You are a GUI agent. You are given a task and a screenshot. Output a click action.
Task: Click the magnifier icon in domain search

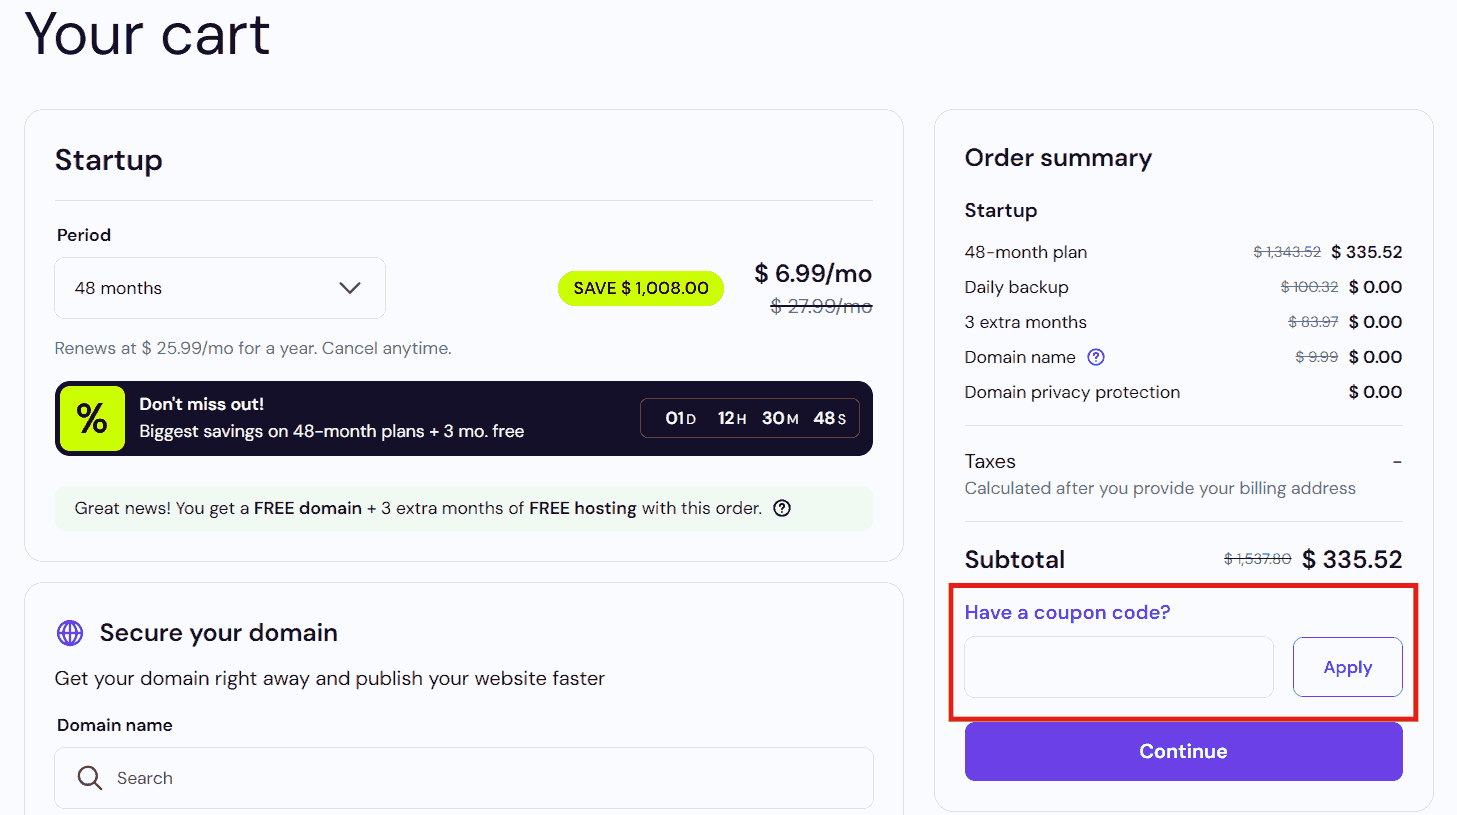click(90, 778)
